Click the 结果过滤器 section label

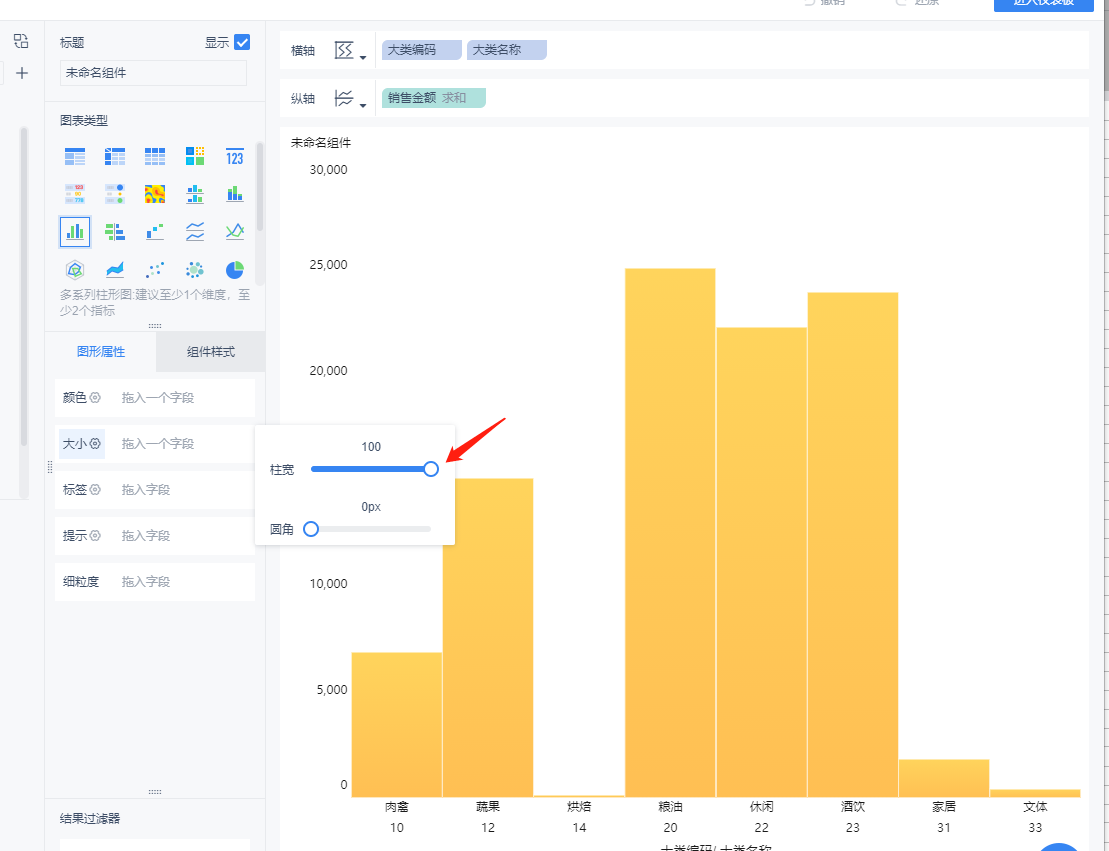90,818
